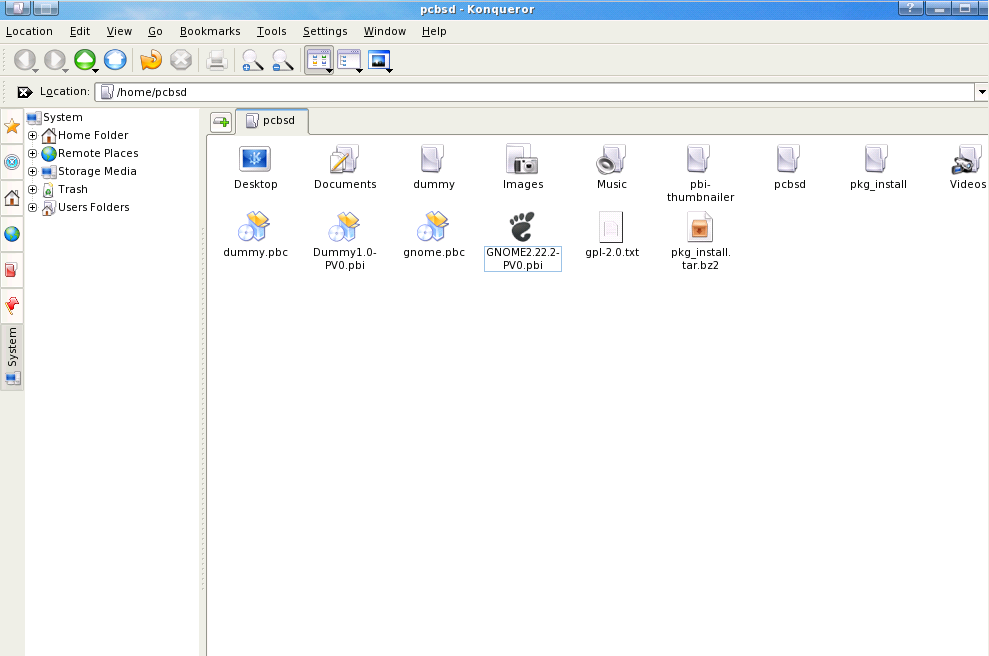Open the pkg_install folder
The image size is (989, 656).
click(x=878, y=167)
